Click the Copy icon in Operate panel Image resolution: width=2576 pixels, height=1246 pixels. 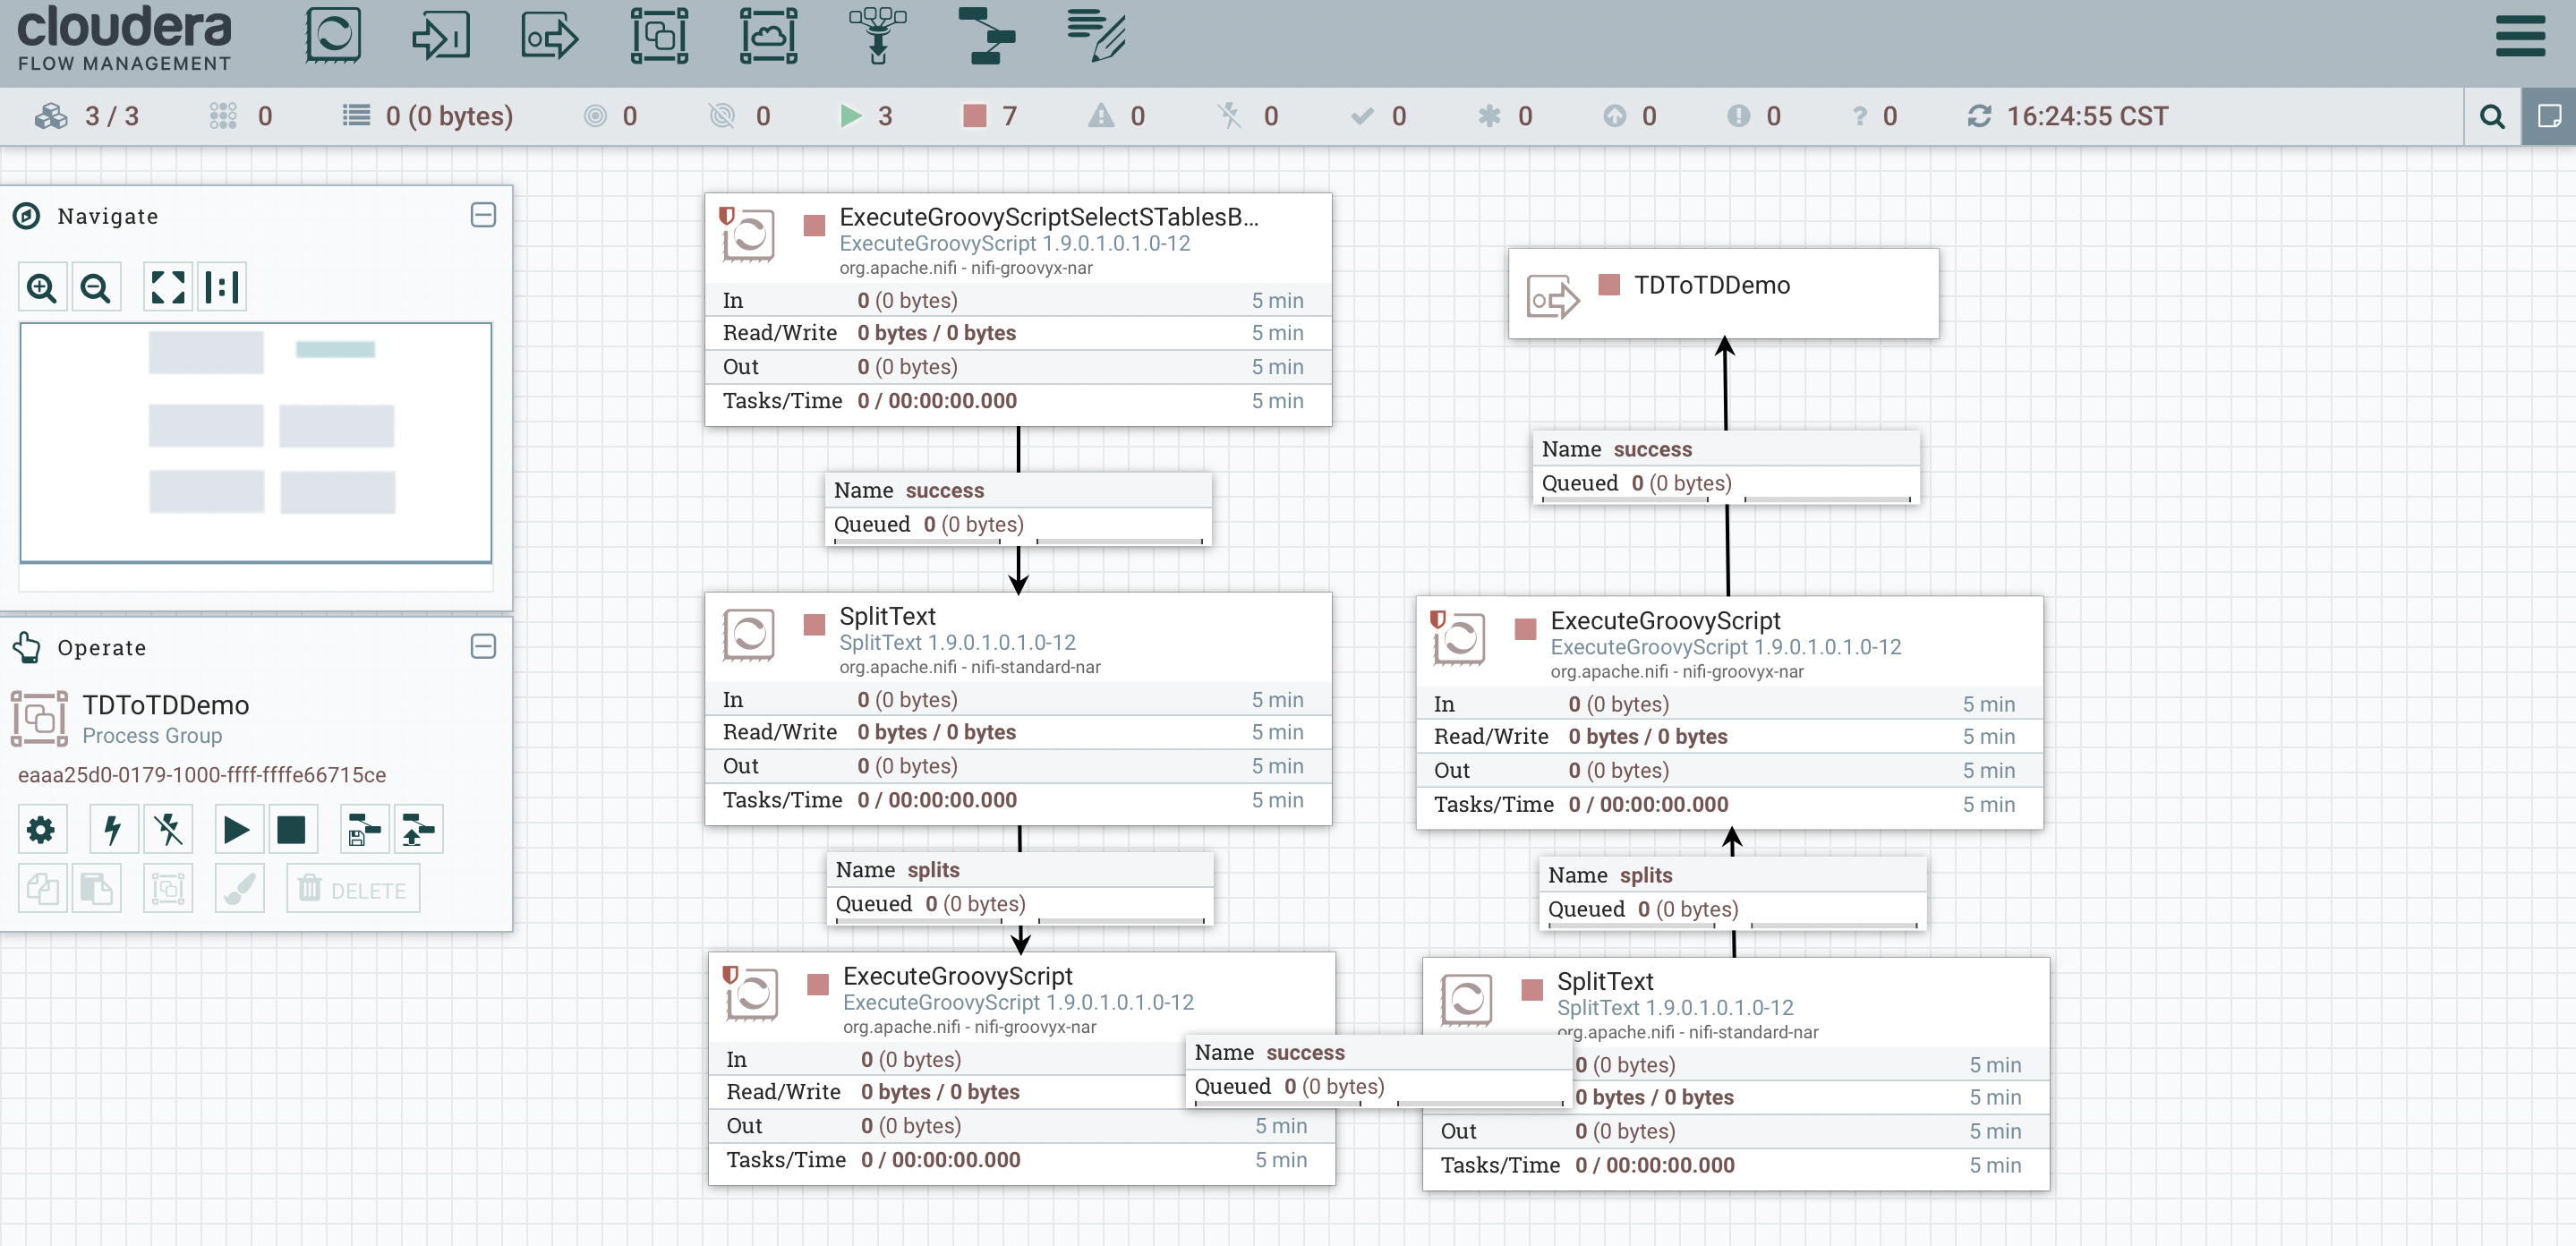point(42,888)
